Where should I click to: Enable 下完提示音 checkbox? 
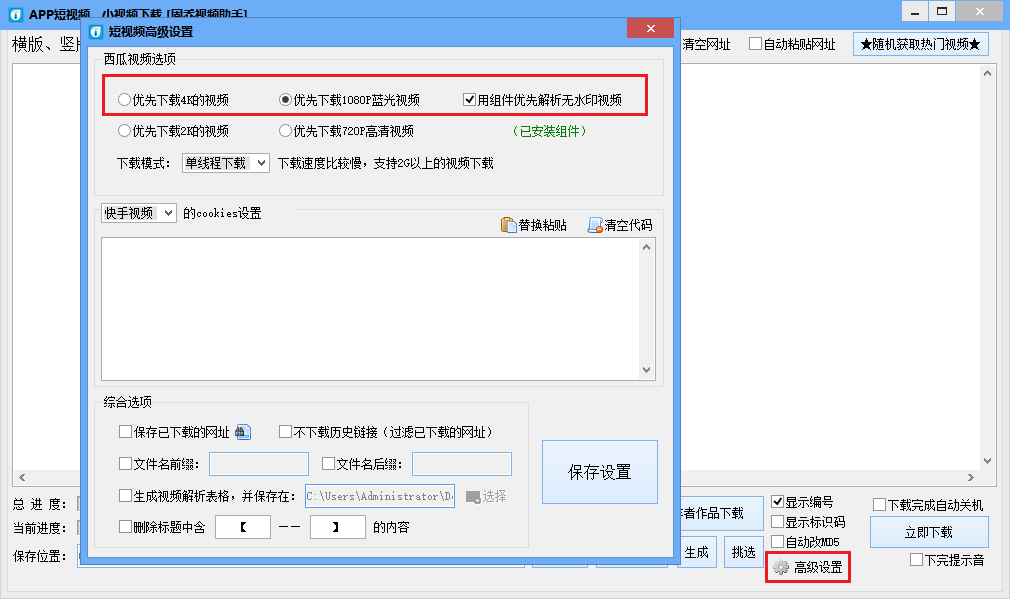[917, 560]
